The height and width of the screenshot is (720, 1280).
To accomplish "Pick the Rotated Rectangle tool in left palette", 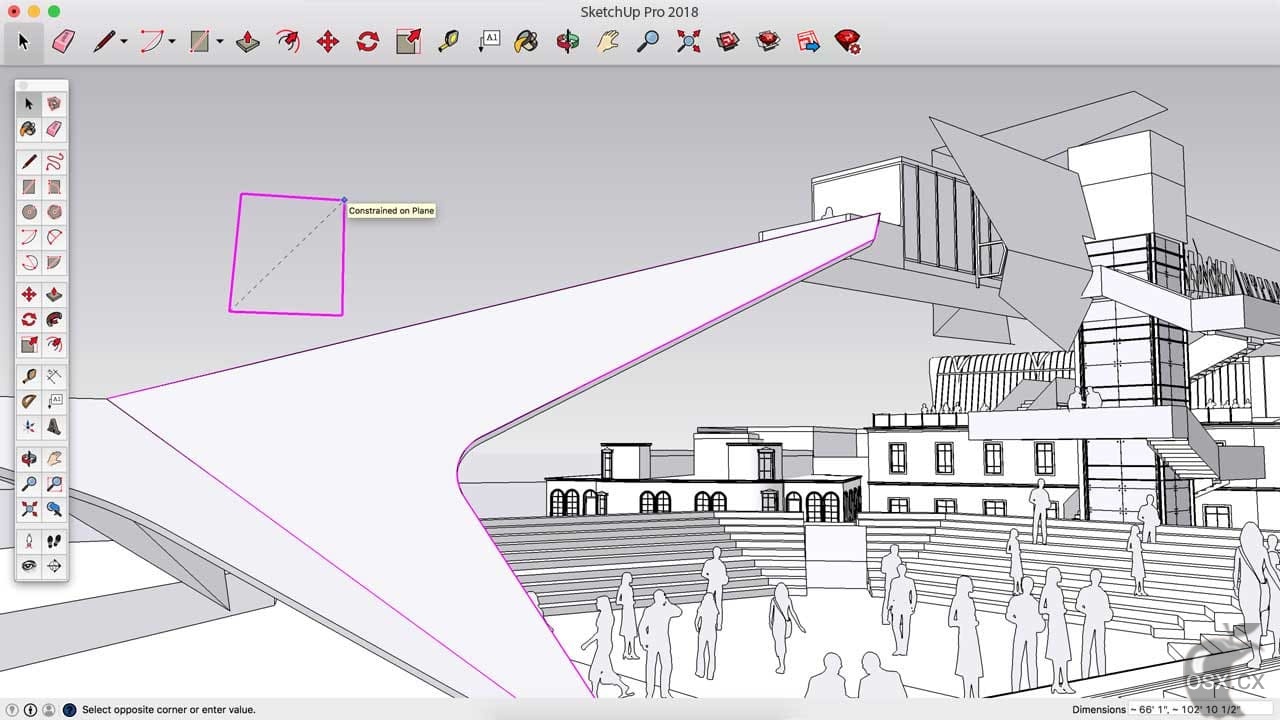I will click(54, 186).
